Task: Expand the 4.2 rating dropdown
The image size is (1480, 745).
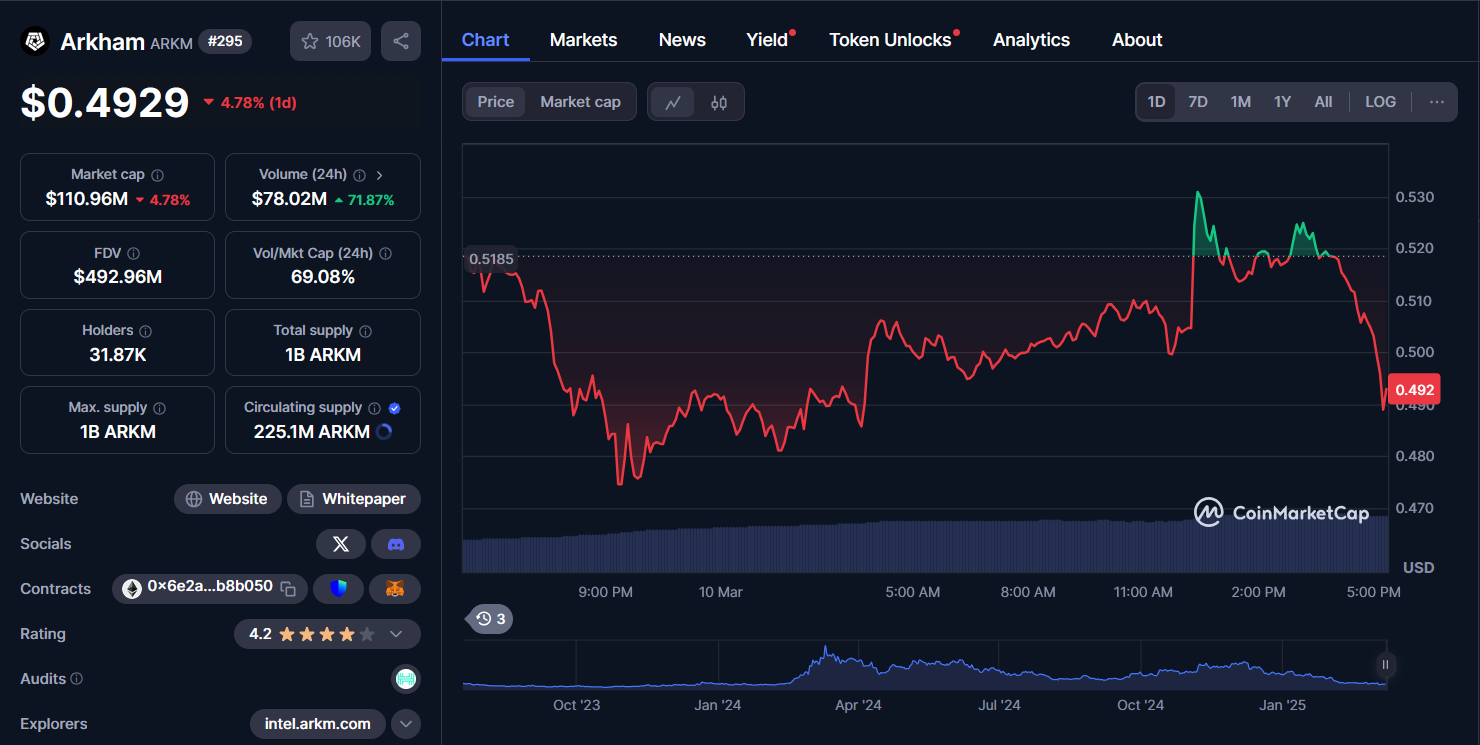Action: point(396,634)
